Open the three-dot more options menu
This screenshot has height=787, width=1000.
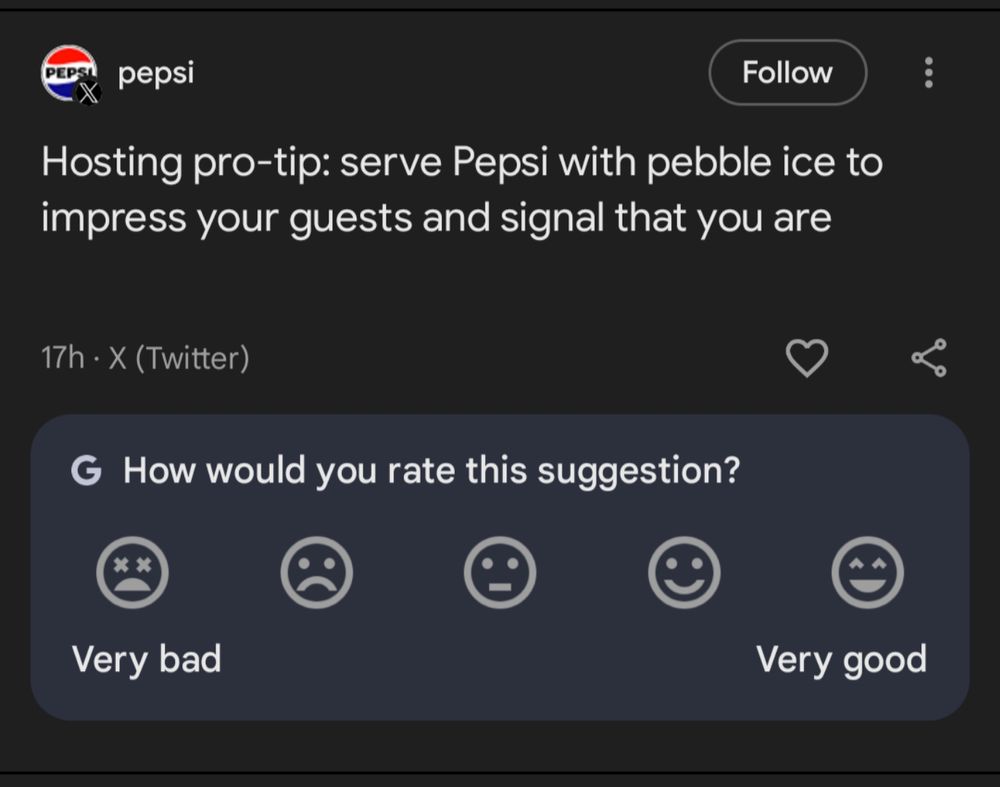[x=929, y=72]
